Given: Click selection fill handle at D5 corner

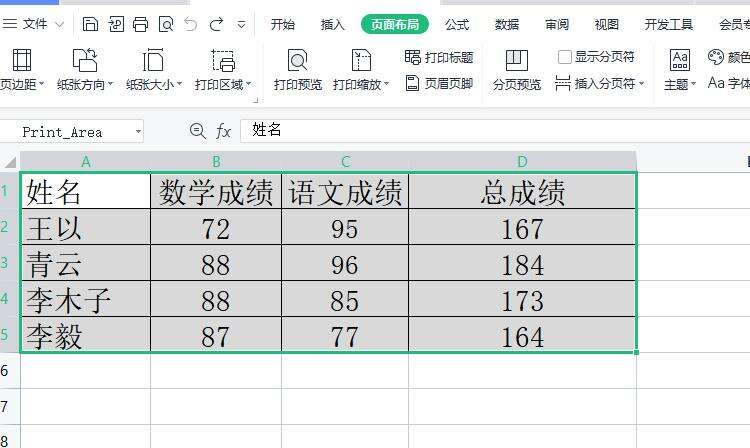Looking at the screenshot, I should coord(637,353).
